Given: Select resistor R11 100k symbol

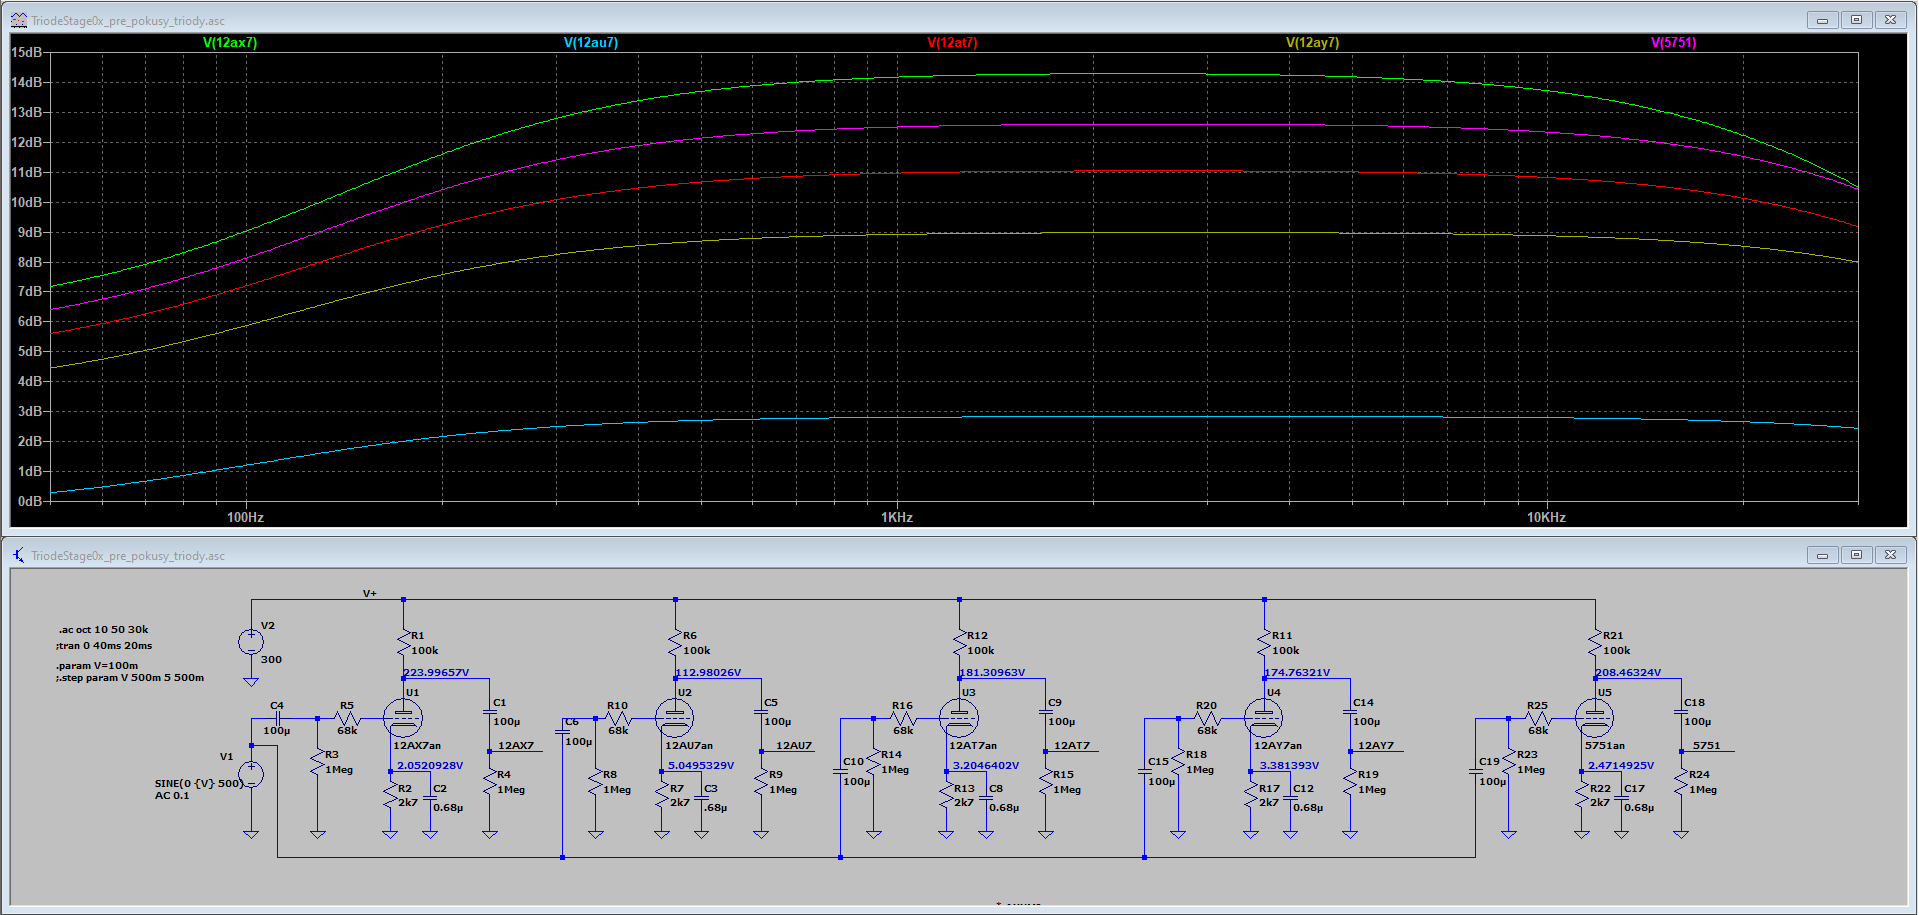Looking at the screenshot, I should (x=1265, y=643).
